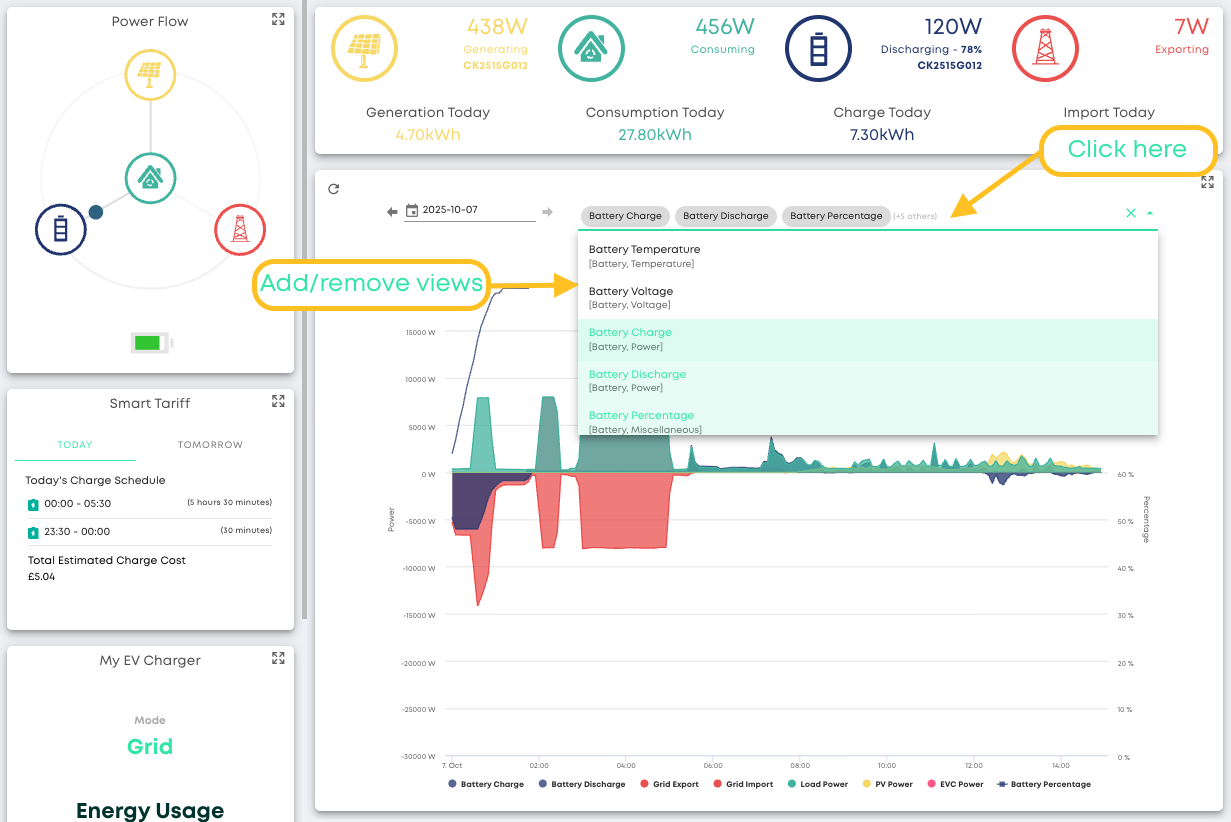Viewport: 1231px width, 822px height.
Task: Expand the Power Flow panel
Action: (278, 20)
